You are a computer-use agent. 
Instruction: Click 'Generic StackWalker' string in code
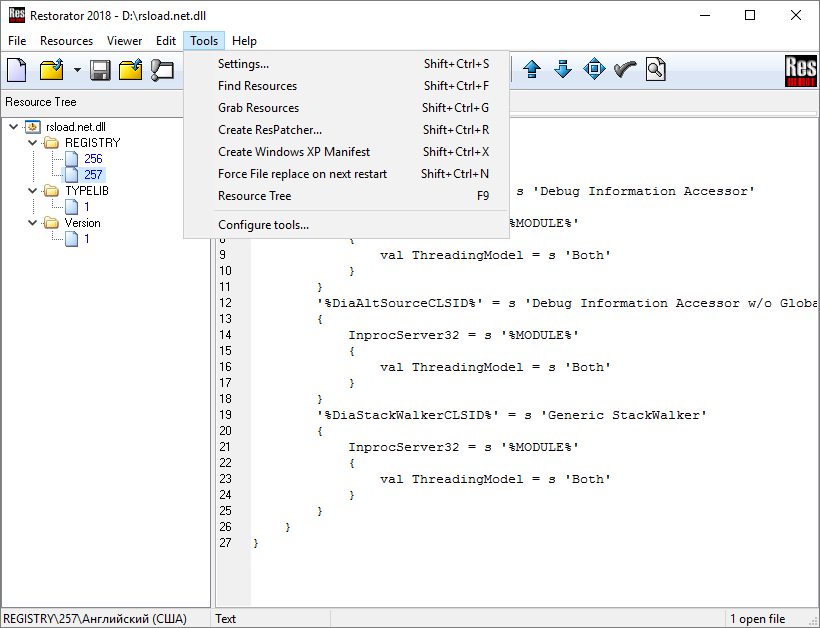pyautogui.click(x=624, y=415)
